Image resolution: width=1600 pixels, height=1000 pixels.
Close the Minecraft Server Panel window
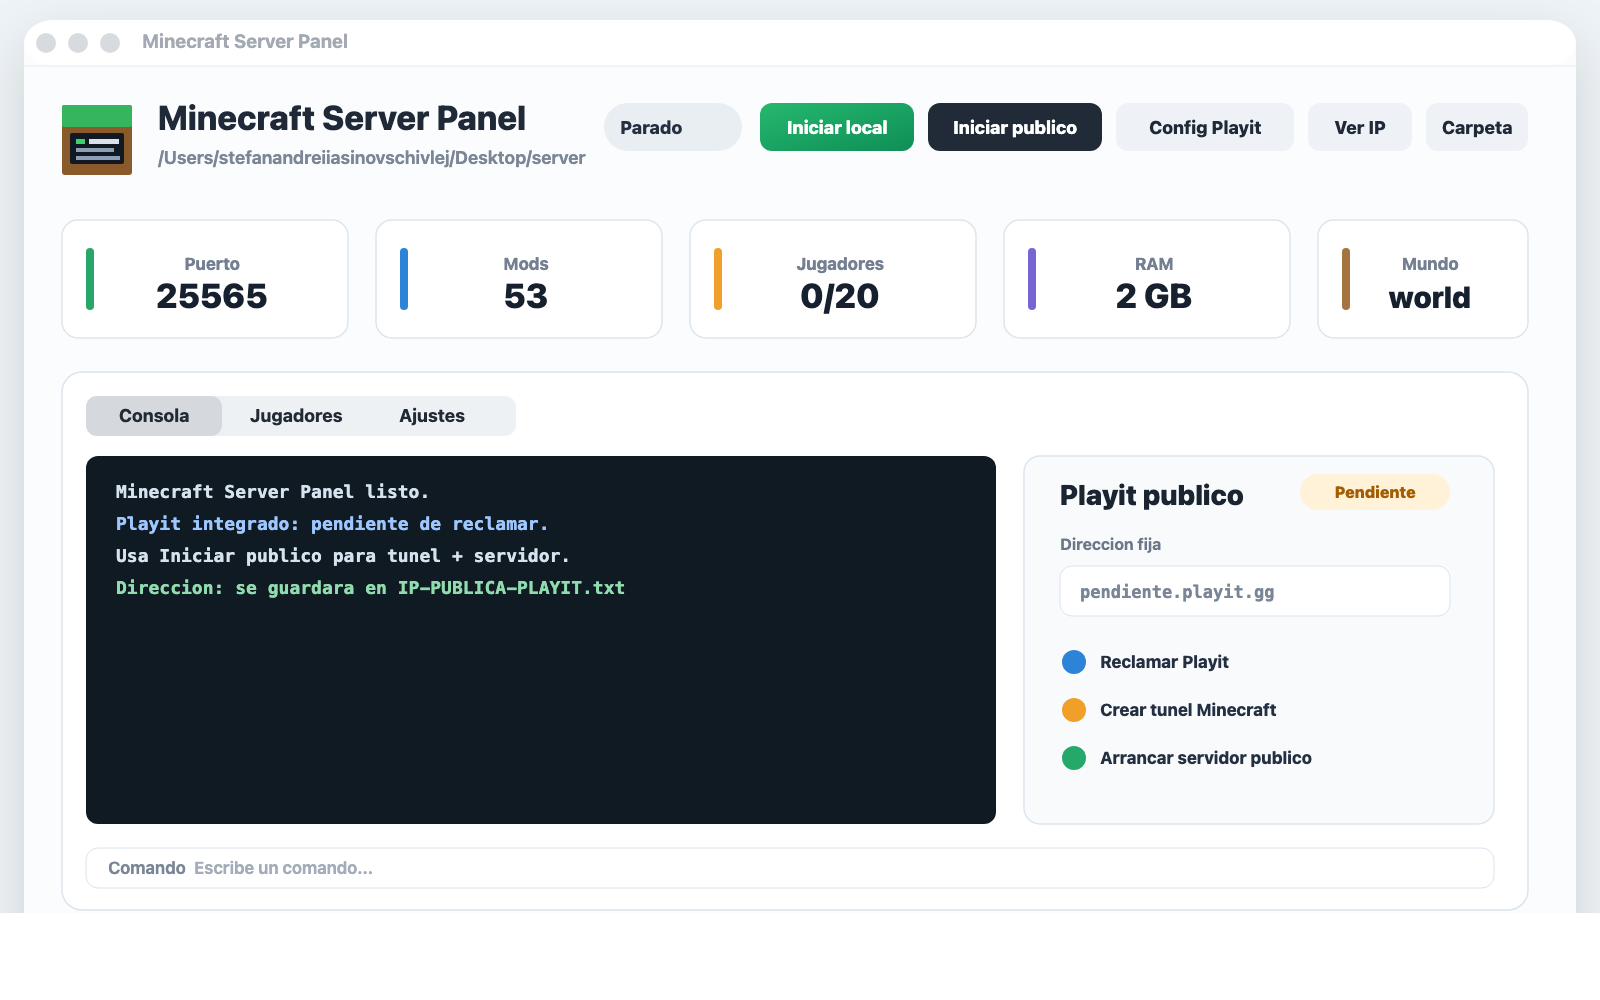click(46, 42)
